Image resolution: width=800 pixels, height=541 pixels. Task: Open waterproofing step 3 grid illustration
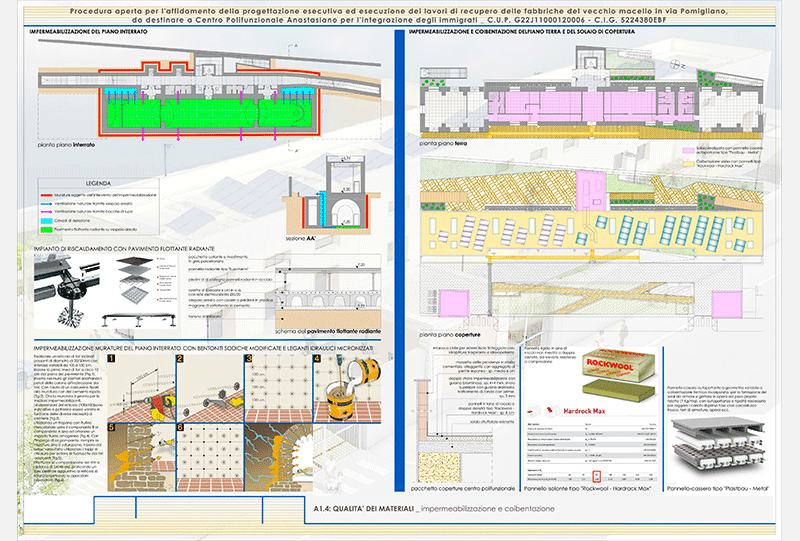278,388
